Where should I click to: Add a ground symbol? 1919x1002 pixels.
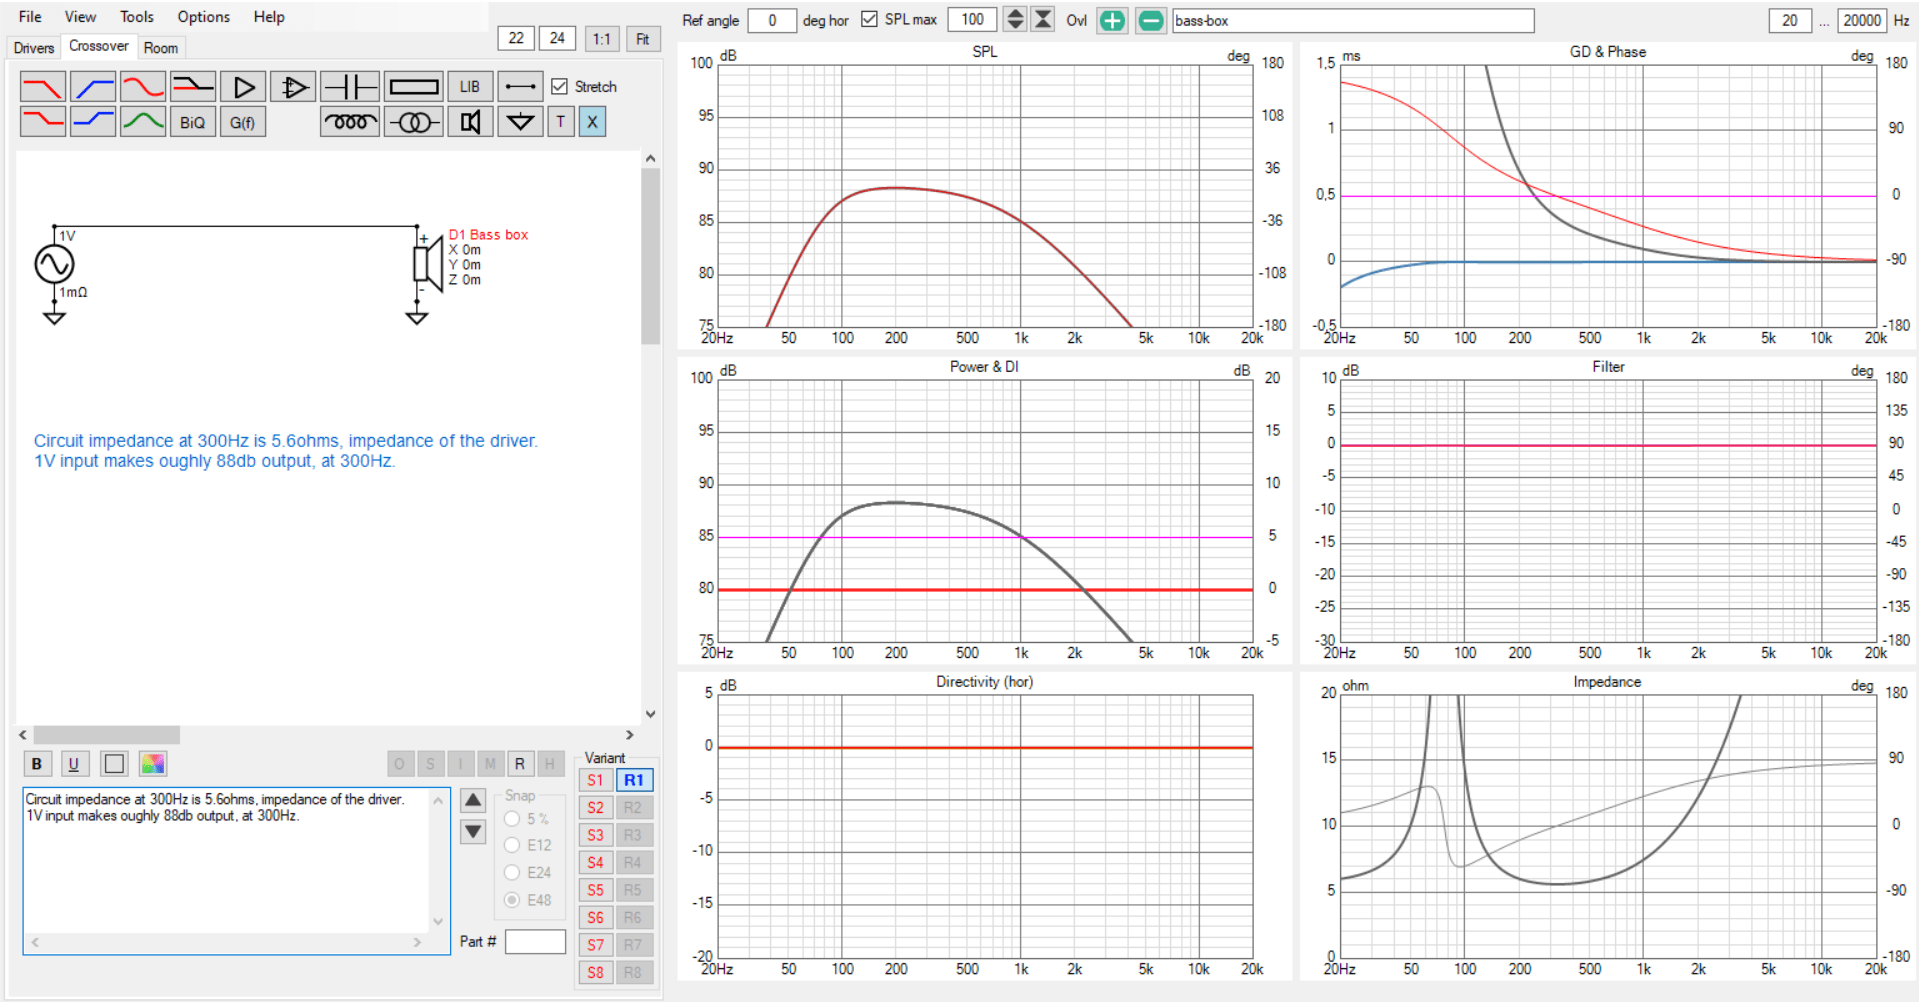pos(520,122)
